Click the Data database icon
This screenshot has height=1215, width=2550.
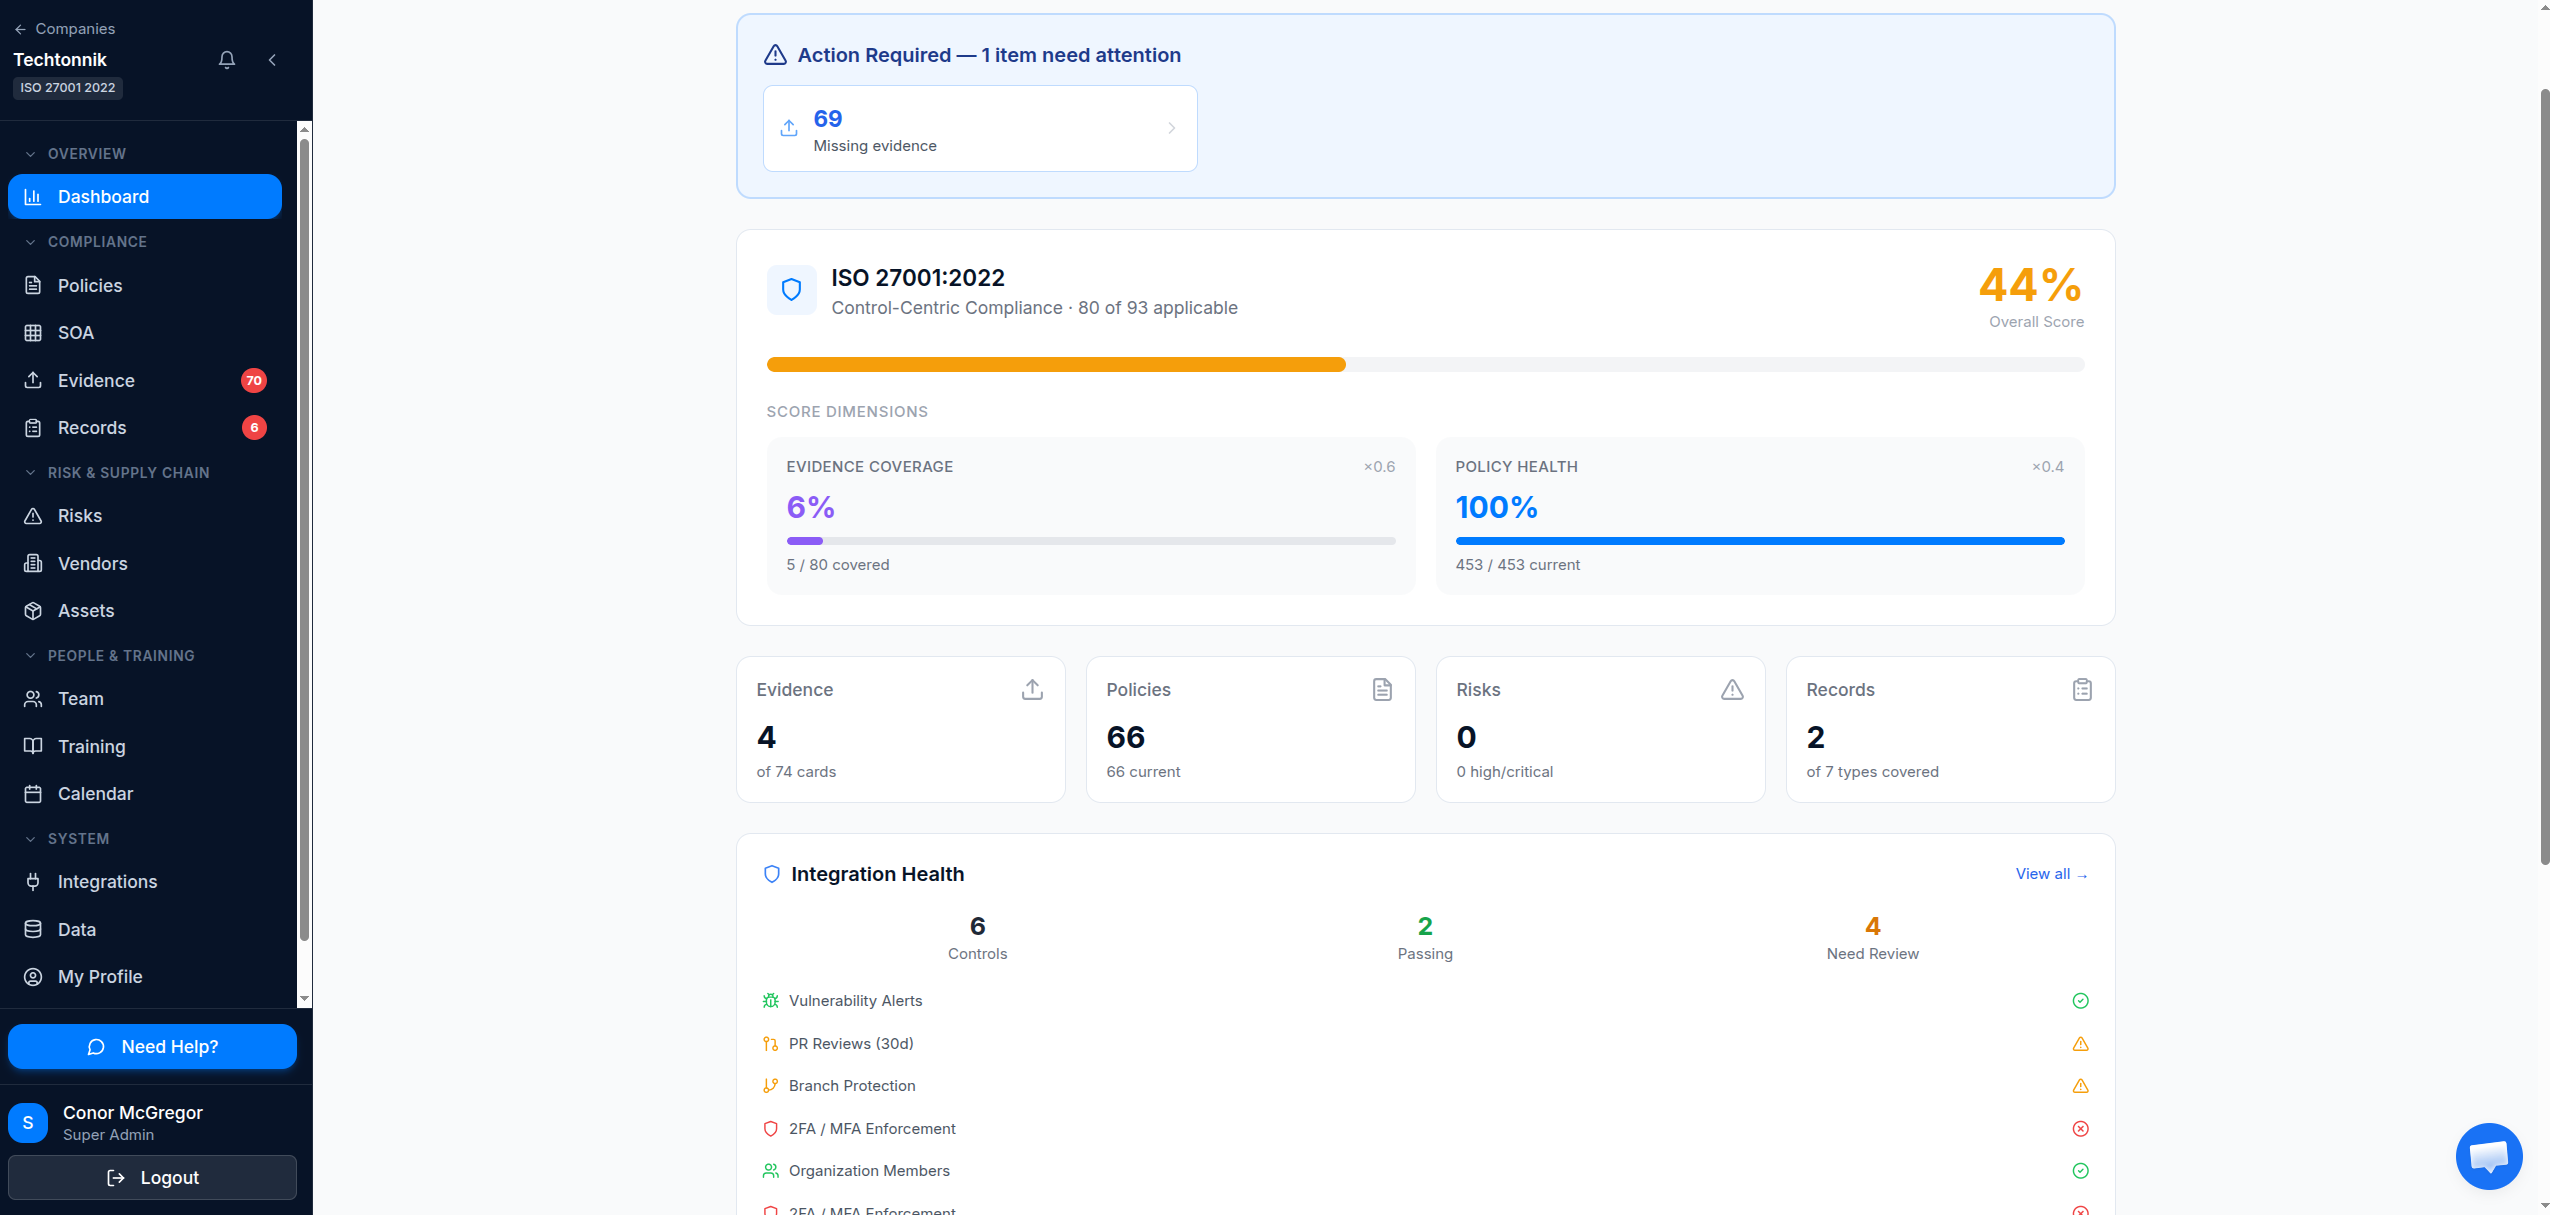[x=33, y=930]
